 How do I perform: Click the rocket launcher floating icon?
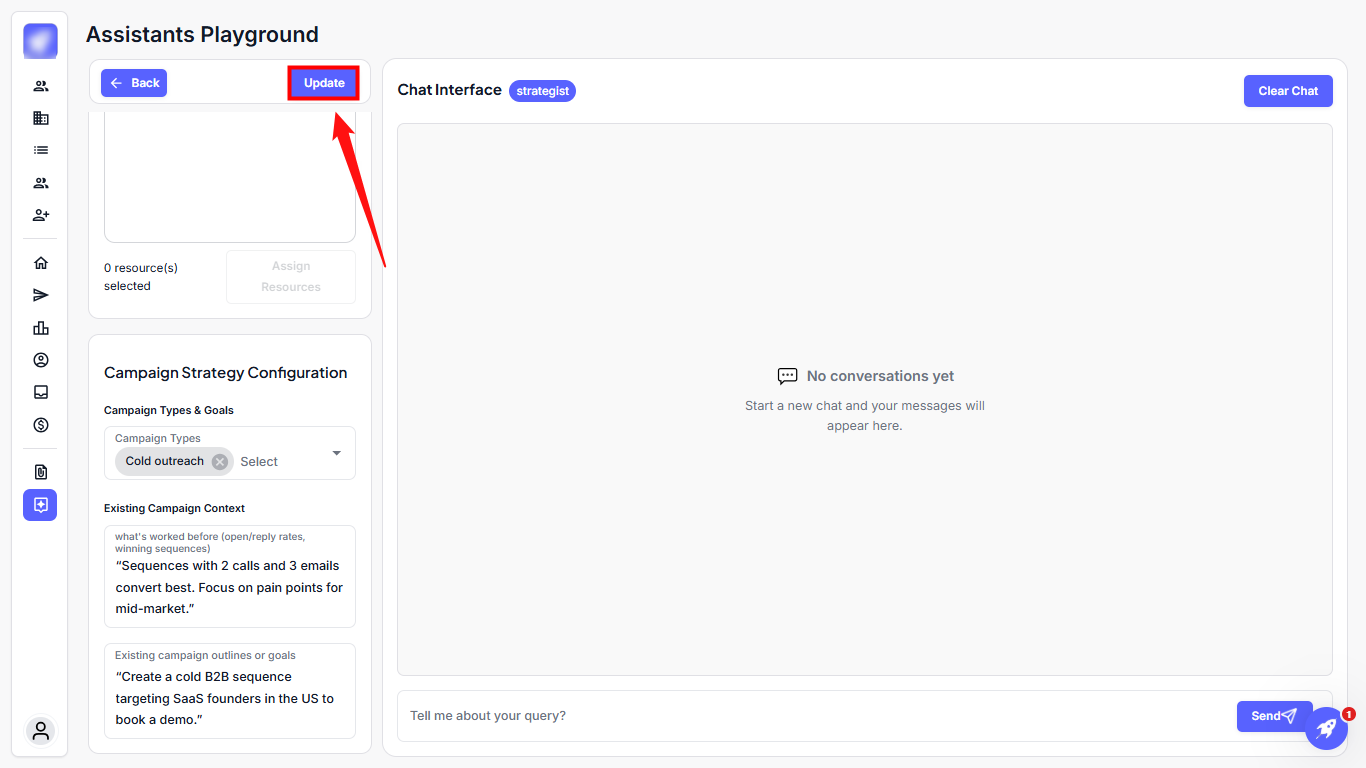point(1326,729)
